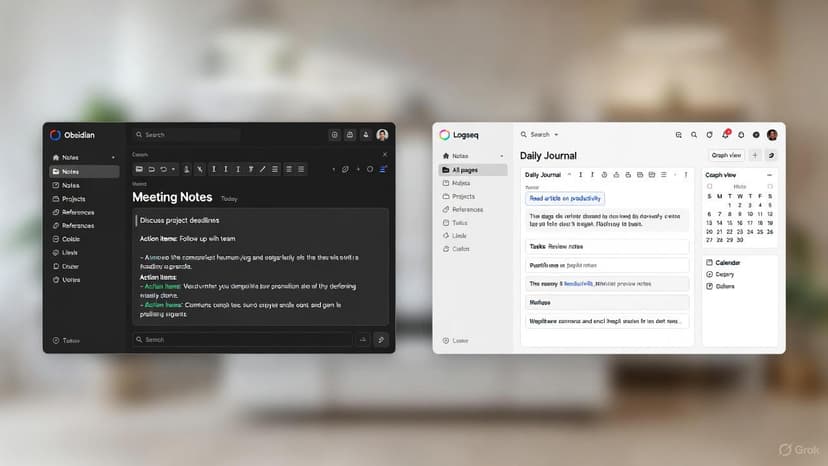Open the user avatar in the Logseq window
The height and width of the screenshot is (466, 828).
point(771,135)
